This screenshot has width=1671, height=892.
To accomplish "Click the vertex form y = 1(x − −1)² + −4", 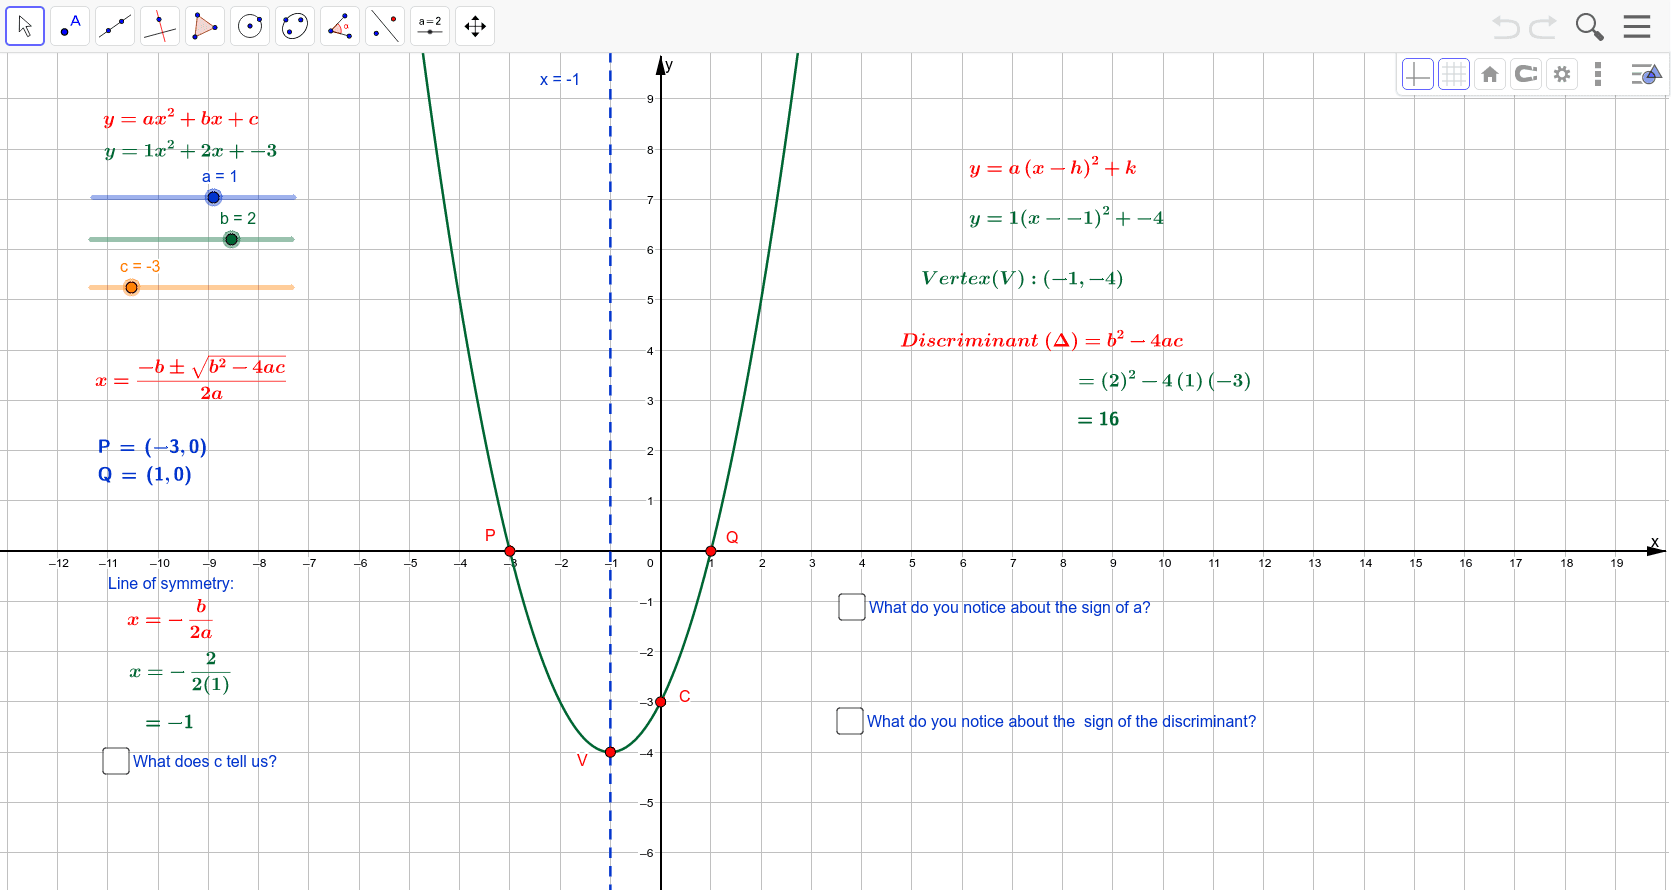I will pos(1066,217).
